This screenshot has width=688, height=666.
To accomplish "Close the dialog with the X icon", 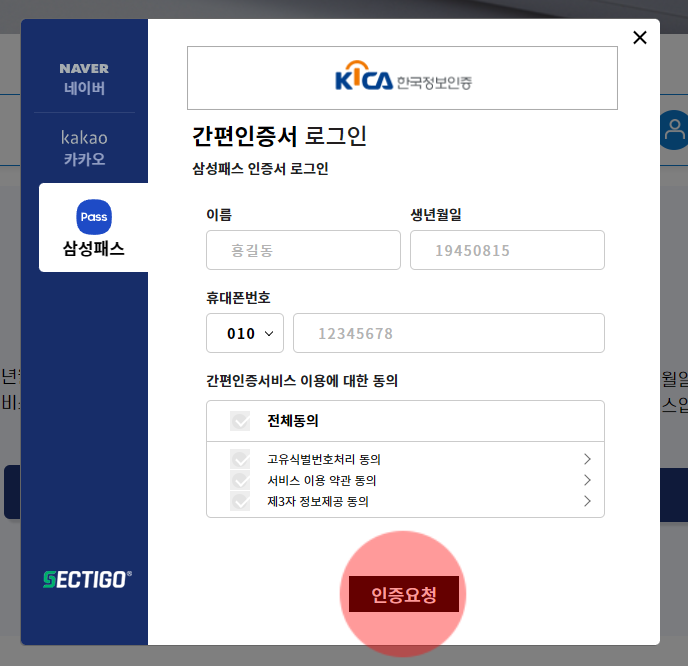I will (640, 38).
